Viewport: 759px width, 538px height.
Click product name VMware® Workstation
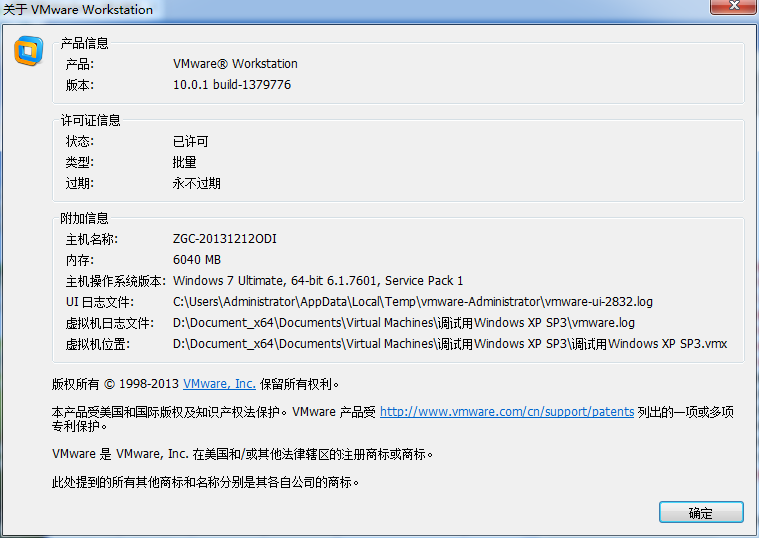coord(235,64)
